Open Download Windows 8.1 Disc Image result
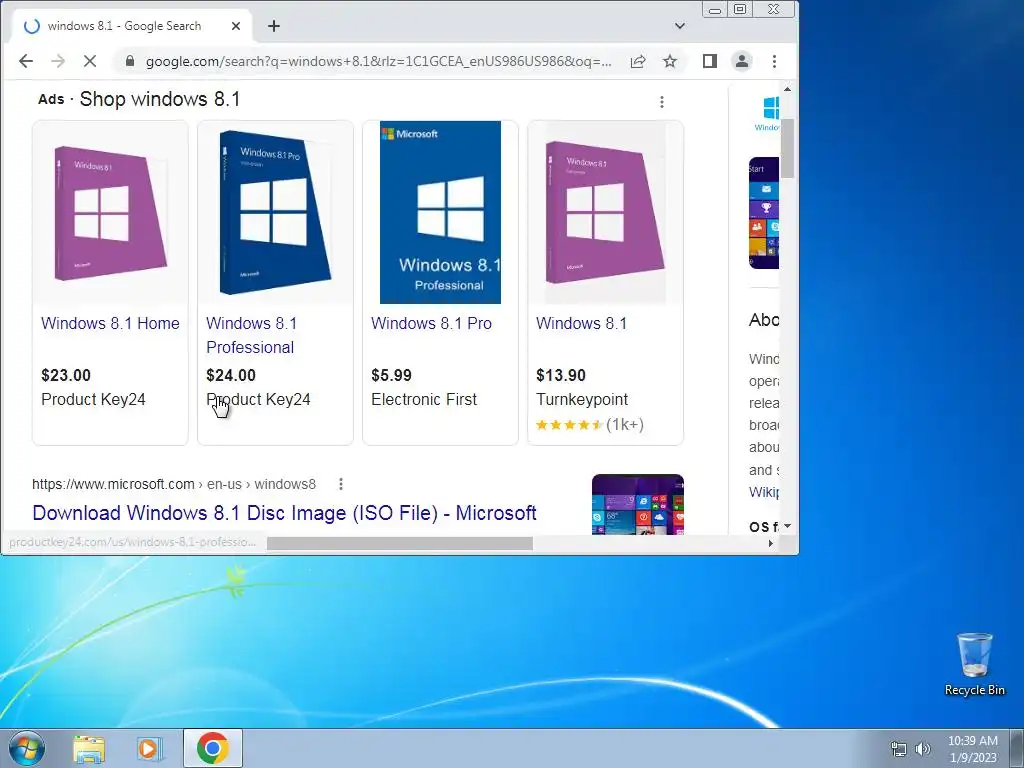Screen dimensions: 1024x768 [285, 513]
